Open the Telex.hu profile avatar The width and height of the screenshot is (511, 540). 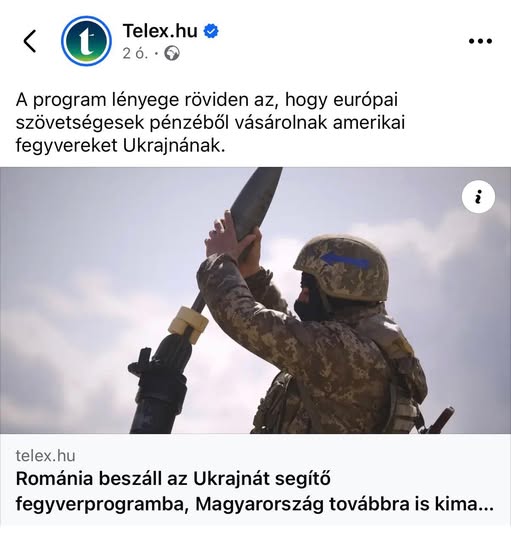[86, 41]
